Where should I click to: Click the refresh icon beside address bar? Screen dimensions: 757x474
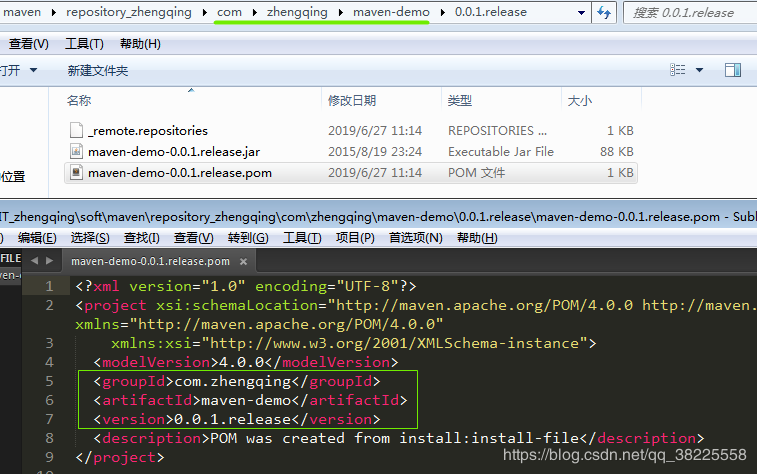point(604,12)
